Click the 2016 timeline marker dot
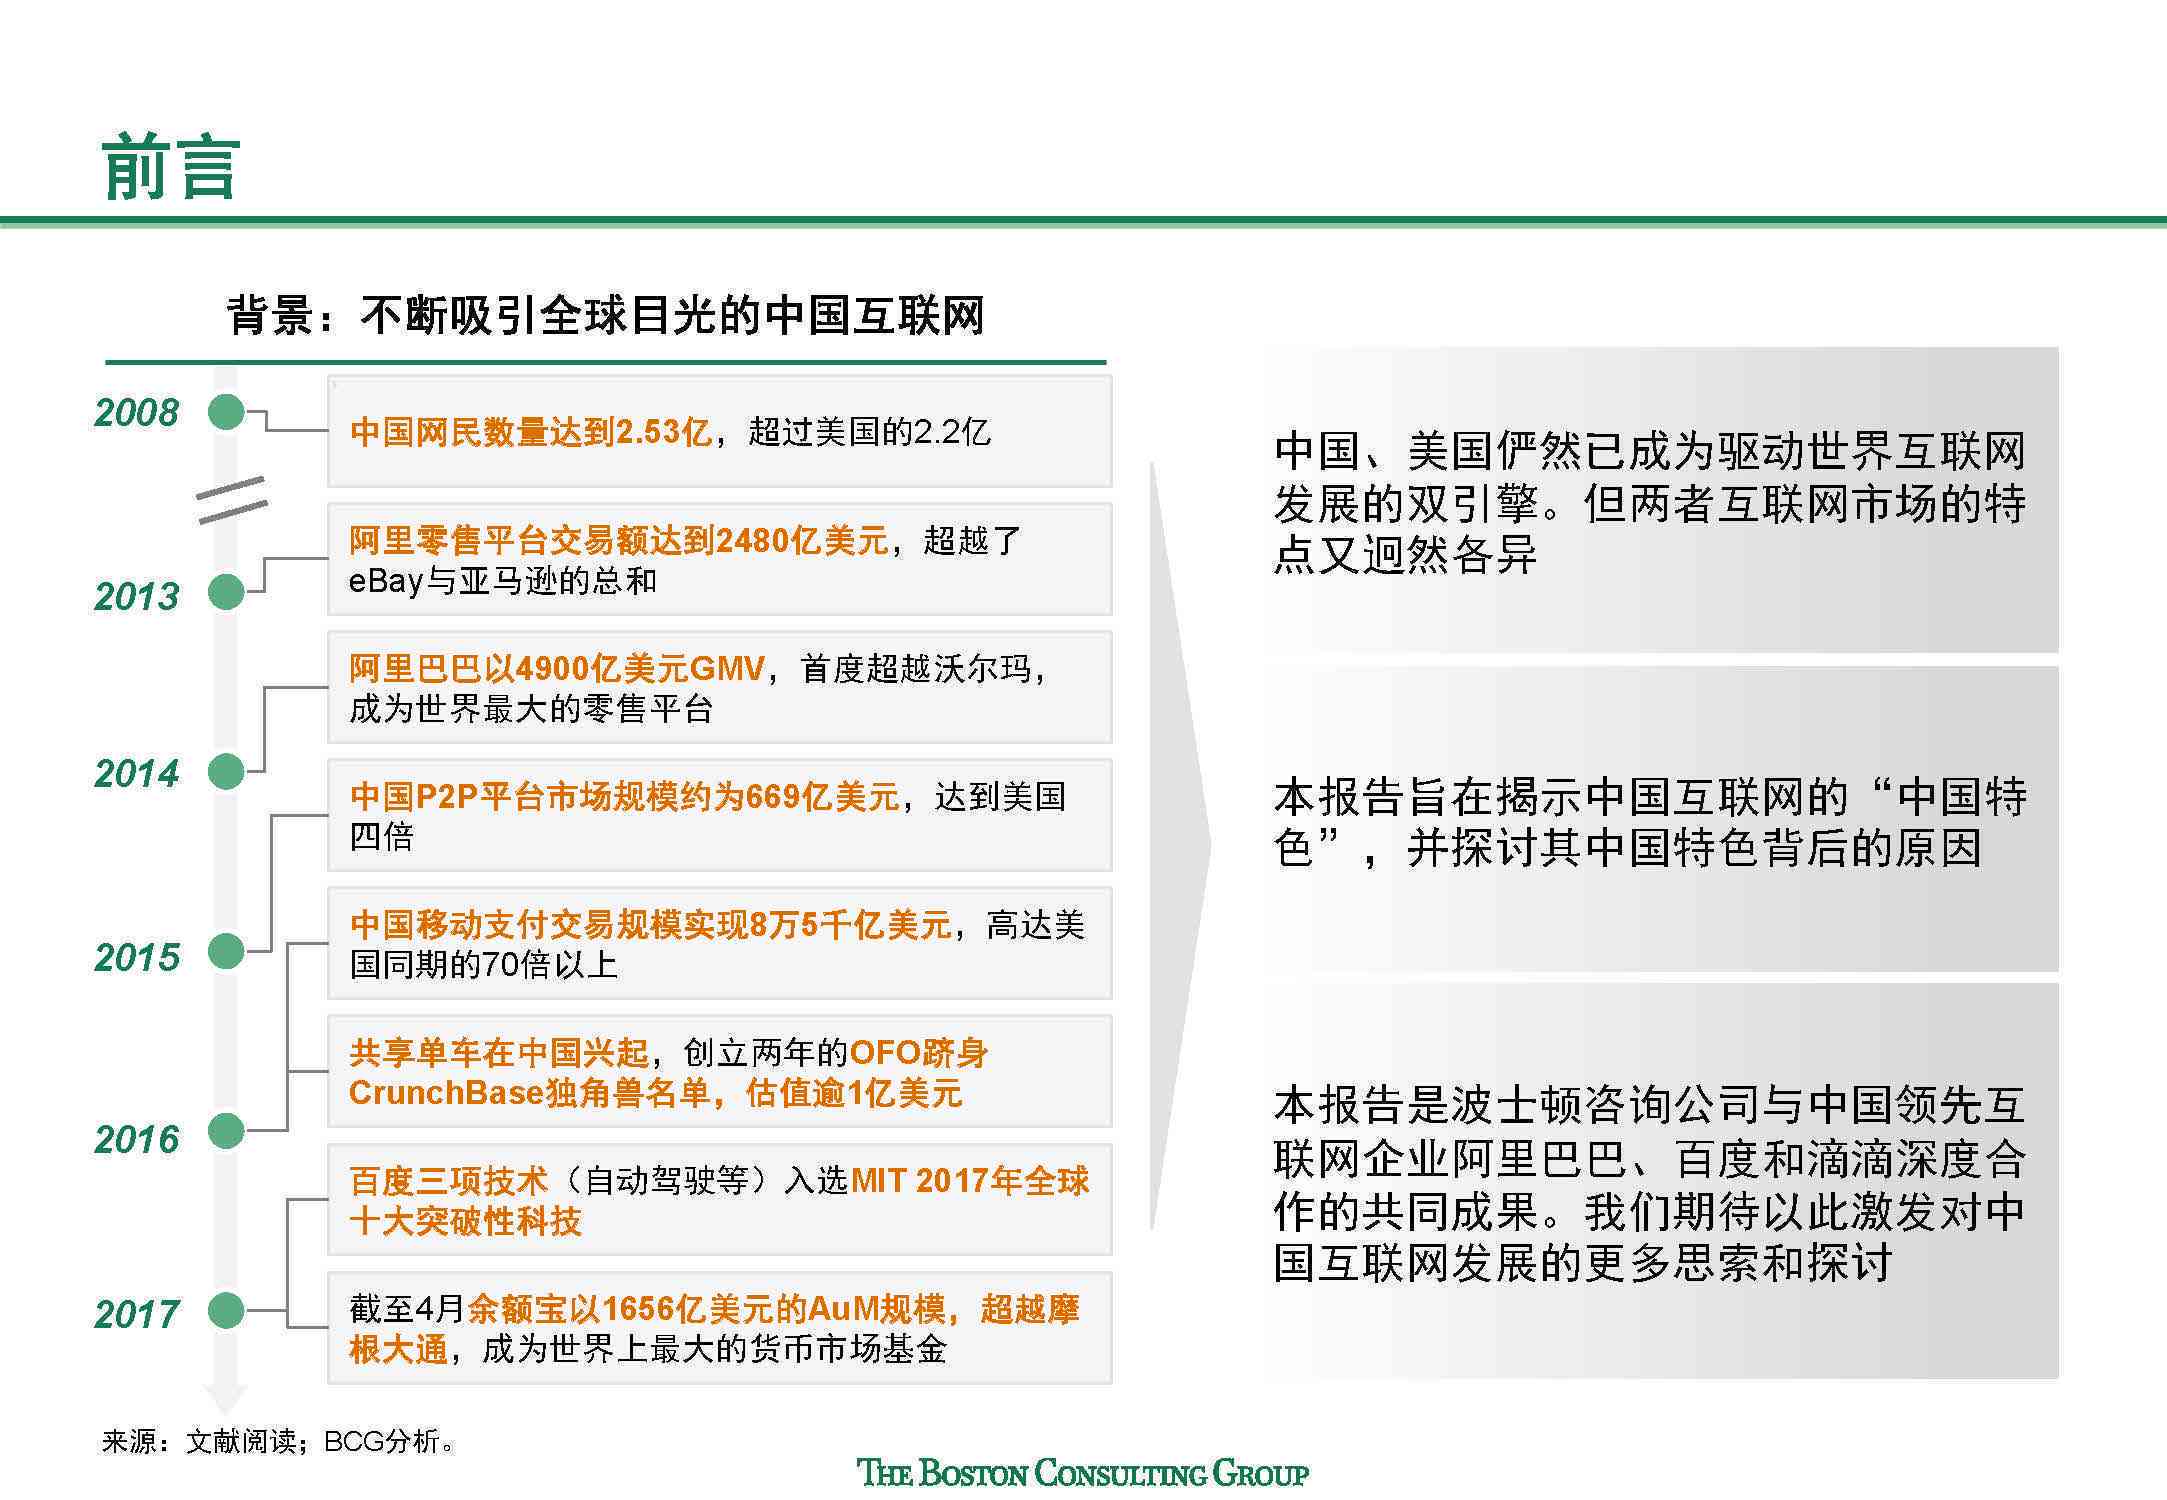The image size is (2167, 1500). [226, 1131]
